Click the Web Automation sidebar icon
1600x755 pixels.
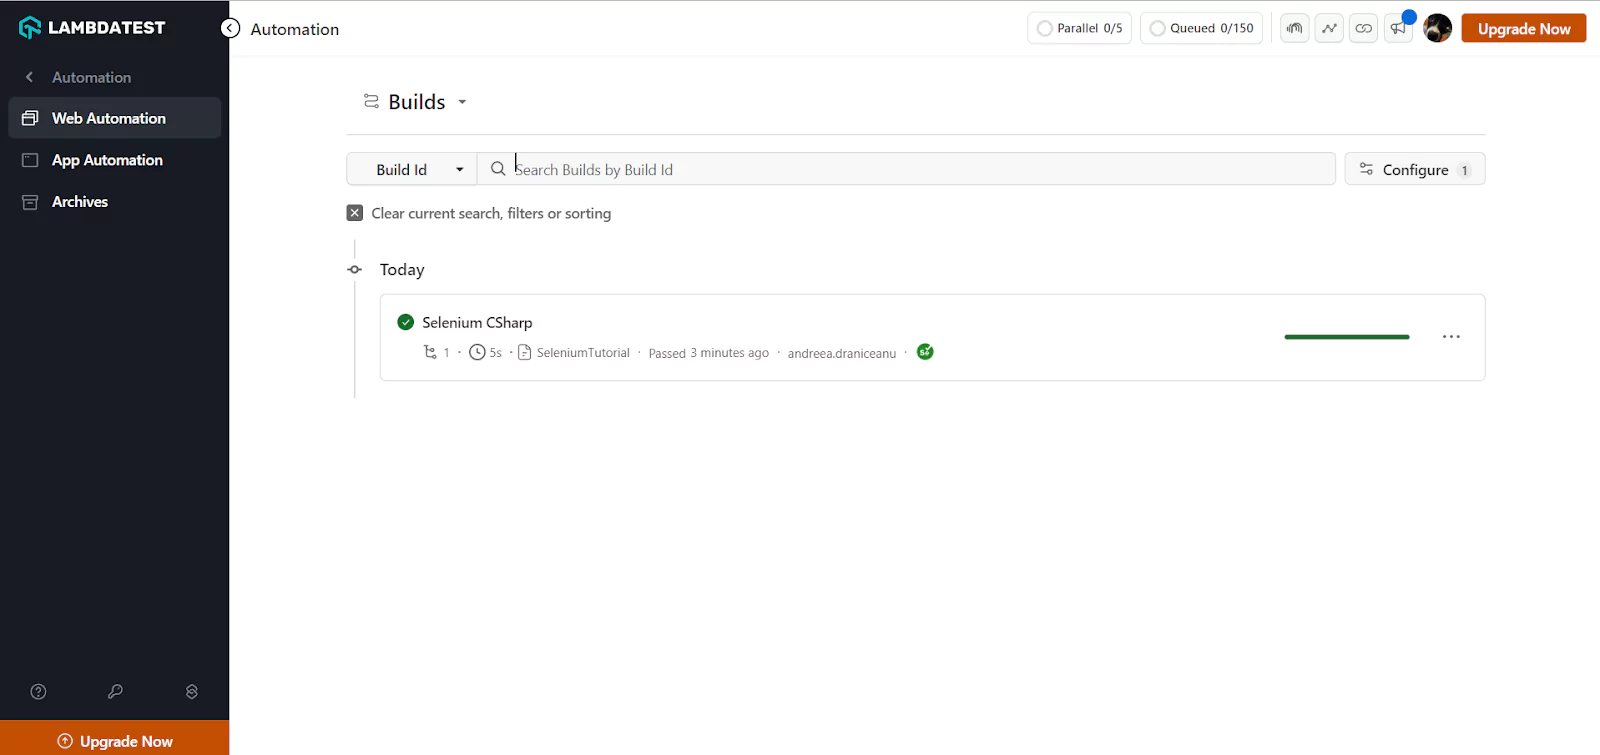point(30,118)
